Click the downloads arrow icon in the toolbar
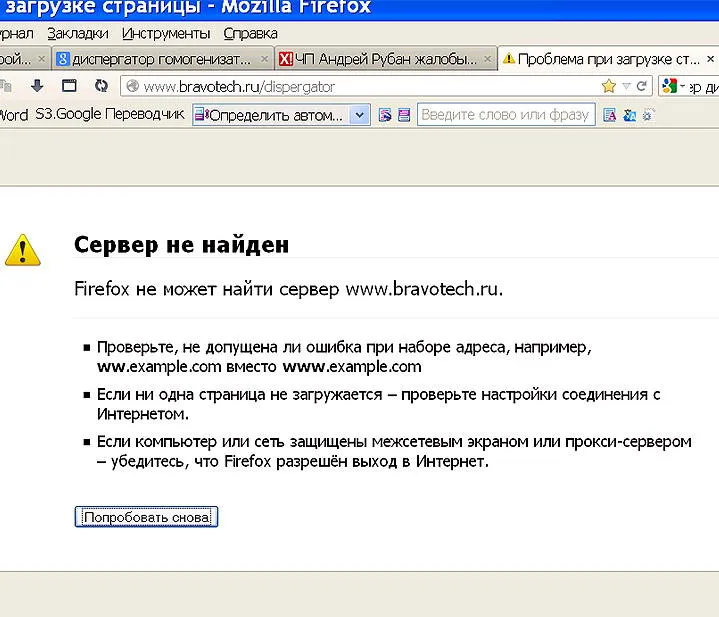 pos(37,86)
